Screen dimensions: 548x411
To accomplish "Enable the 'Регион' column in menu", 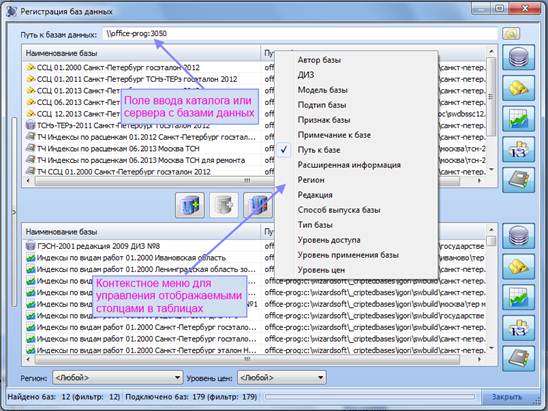I will pos(356,180).
